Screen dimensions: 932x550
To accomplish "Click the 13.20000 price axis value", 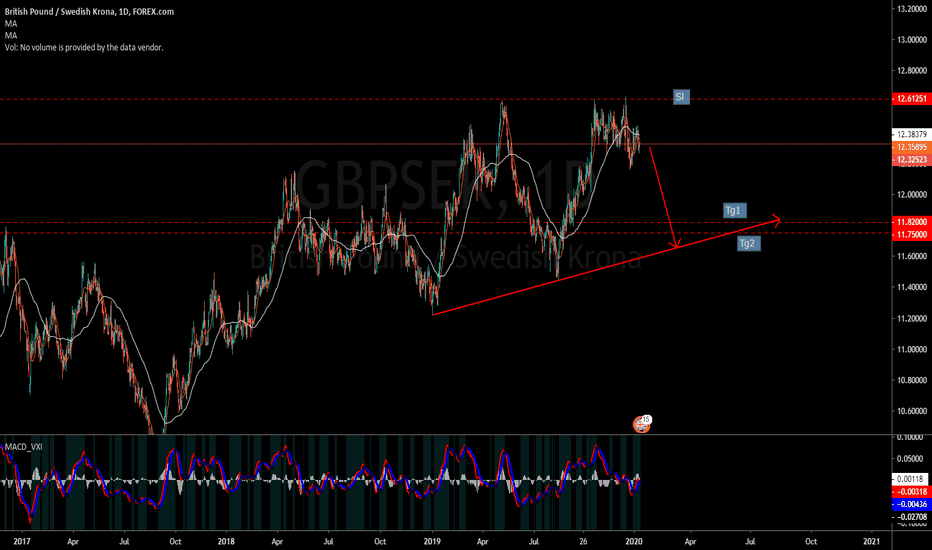I will click(912, 9).
